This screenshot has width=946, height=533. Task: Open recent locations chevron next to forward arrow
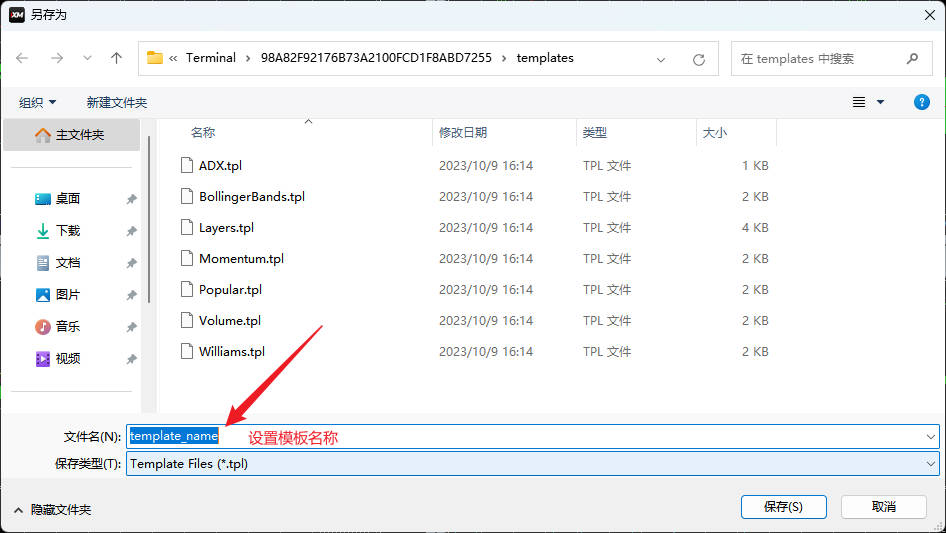coord(87,58)
